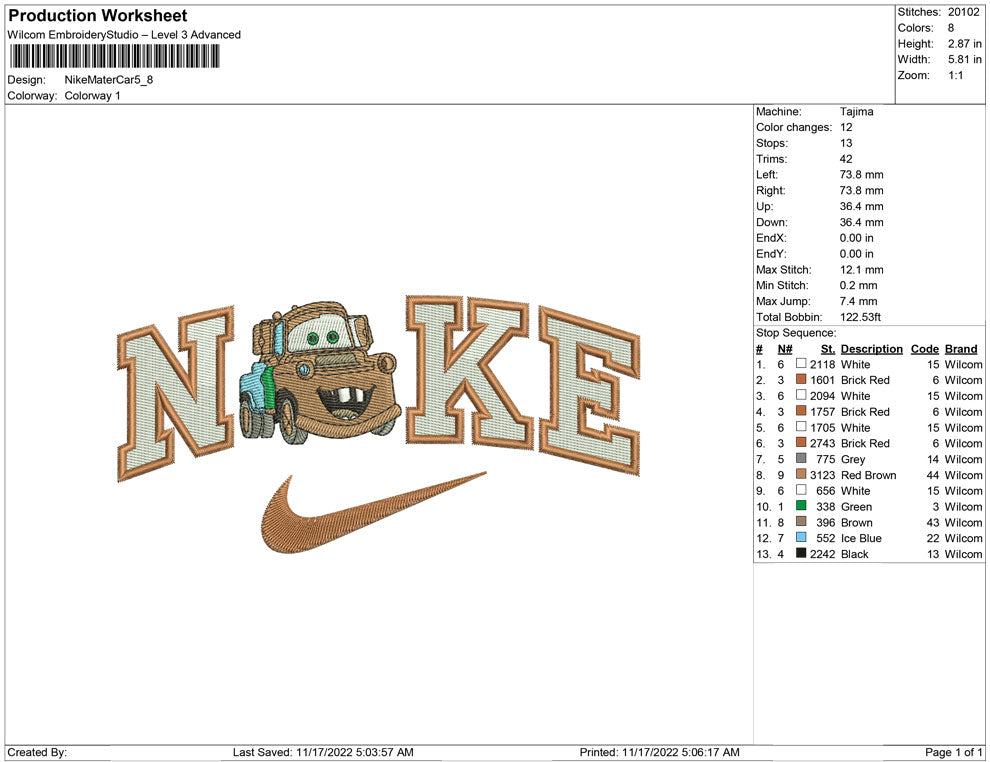Click the Stop Sequence heading
The height and width of the screenshot is (762, 990).
(796, 333)
